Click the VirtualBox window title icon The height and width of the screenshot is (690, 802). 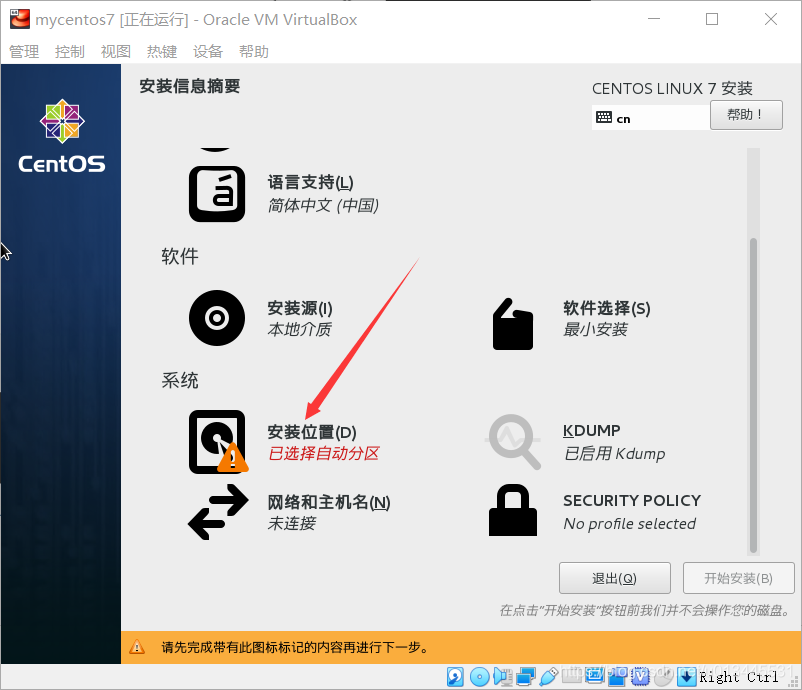point(20,19)
